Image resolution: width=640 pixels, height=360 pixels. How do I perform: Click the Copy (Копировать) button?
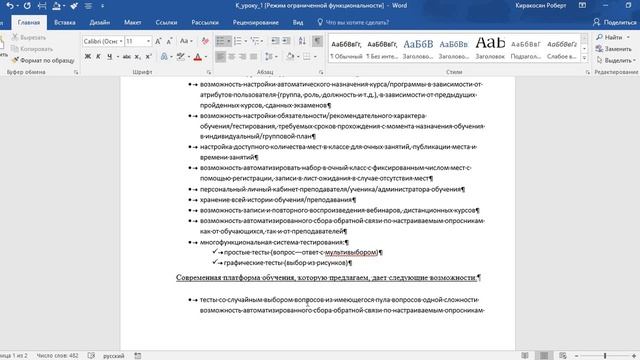coord(32,49)
